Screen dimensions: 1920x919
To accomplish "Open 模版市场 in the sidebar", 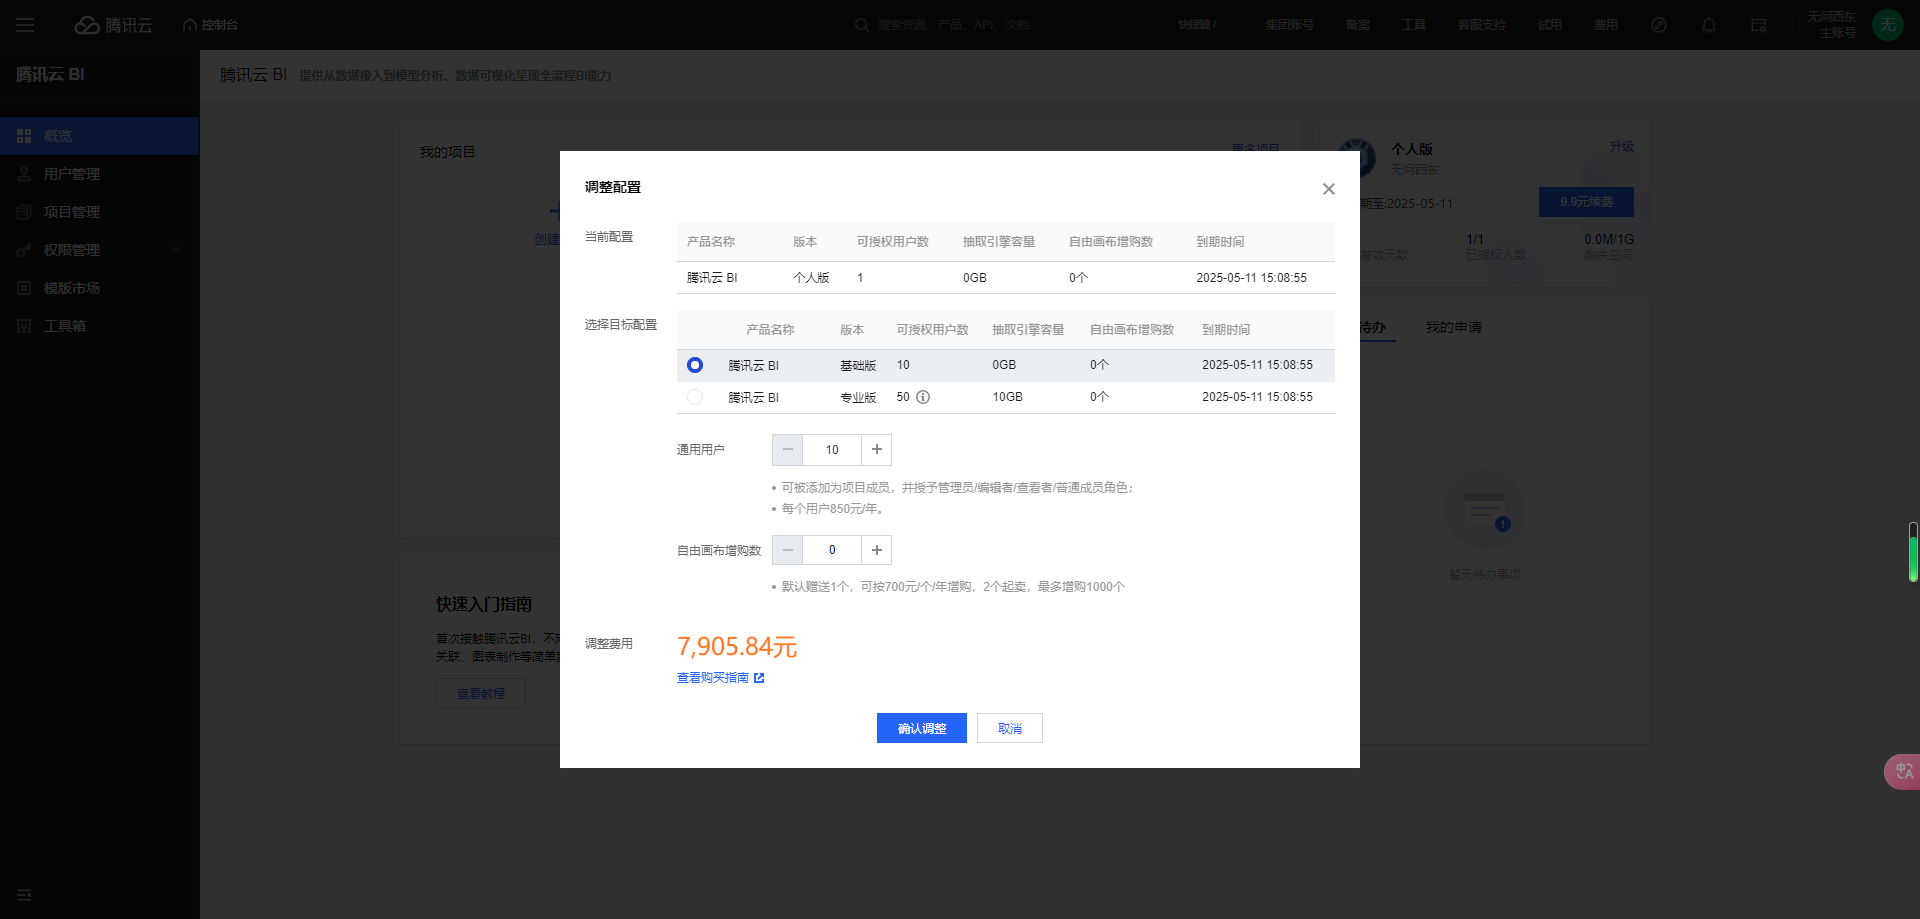I will [x=100, y=288].
